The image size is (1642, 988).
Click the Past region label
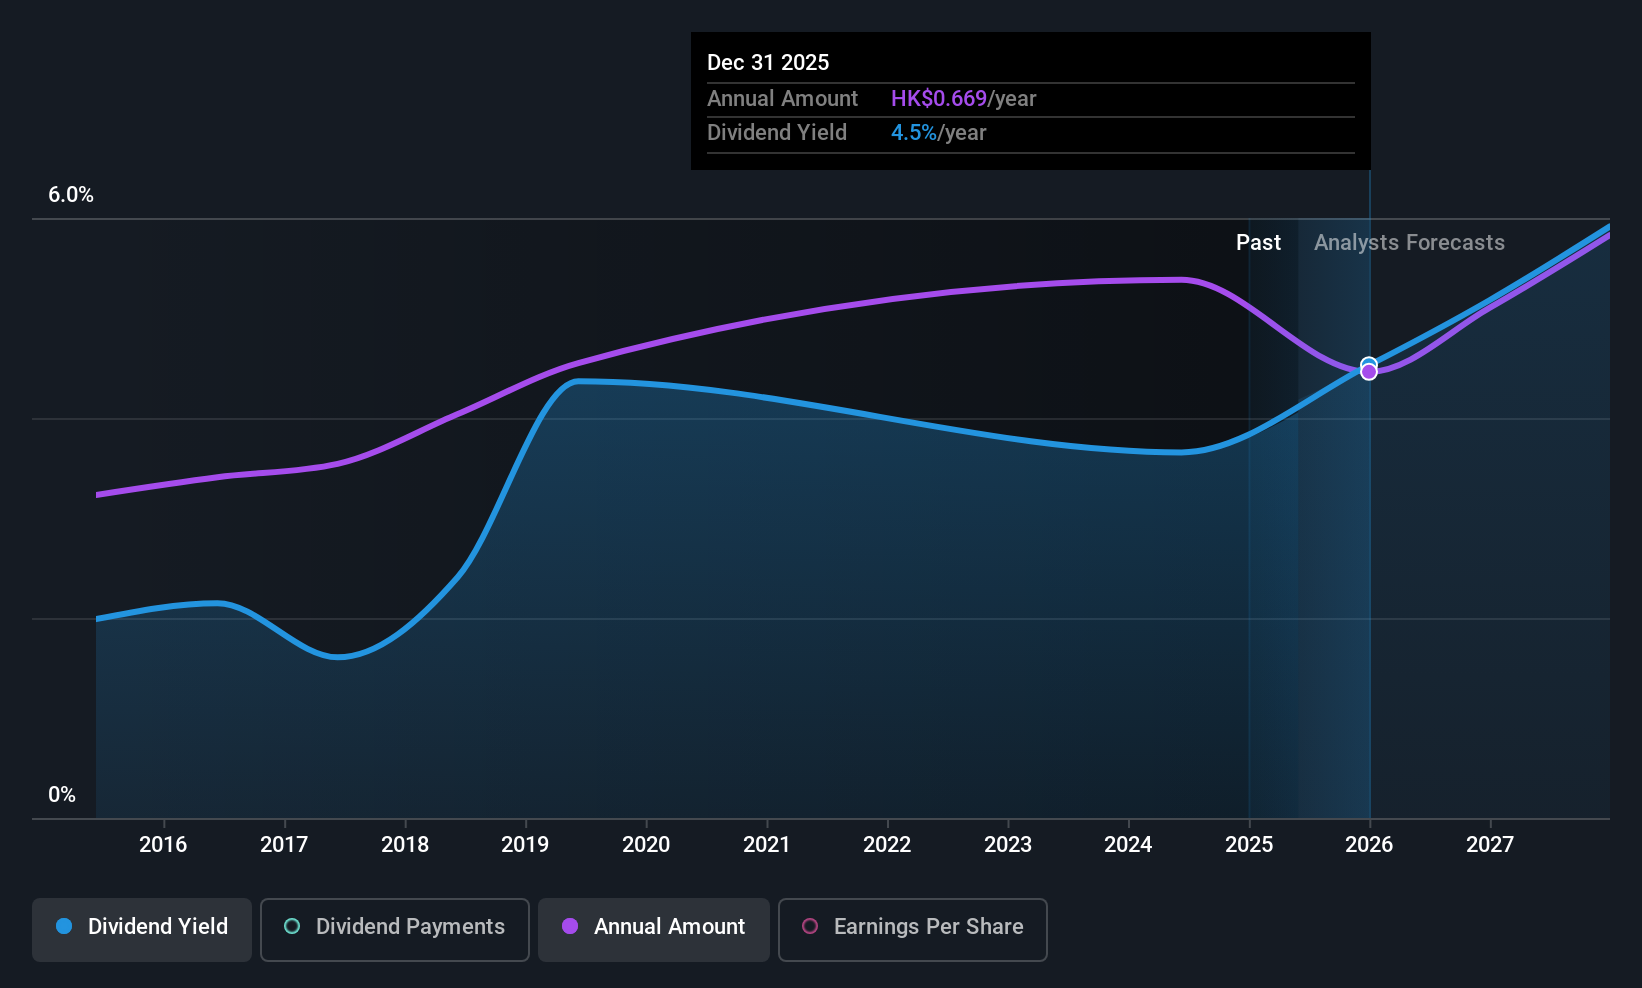coord(1258,243)
